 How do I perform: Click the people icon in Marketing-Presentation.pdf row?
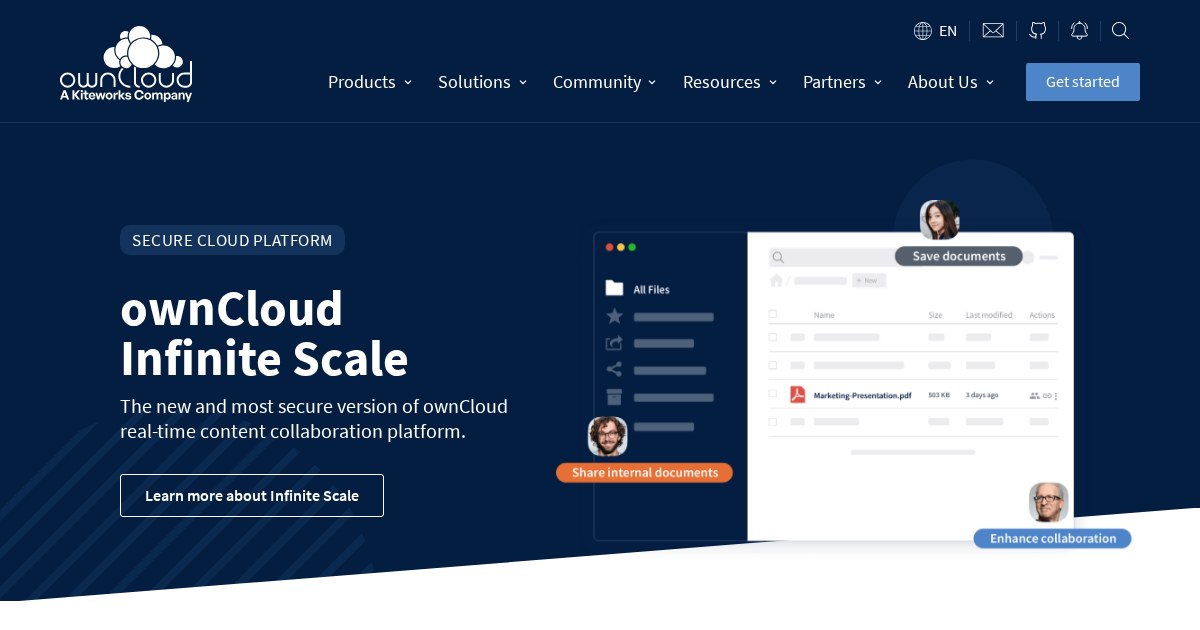click(1034, 395)
